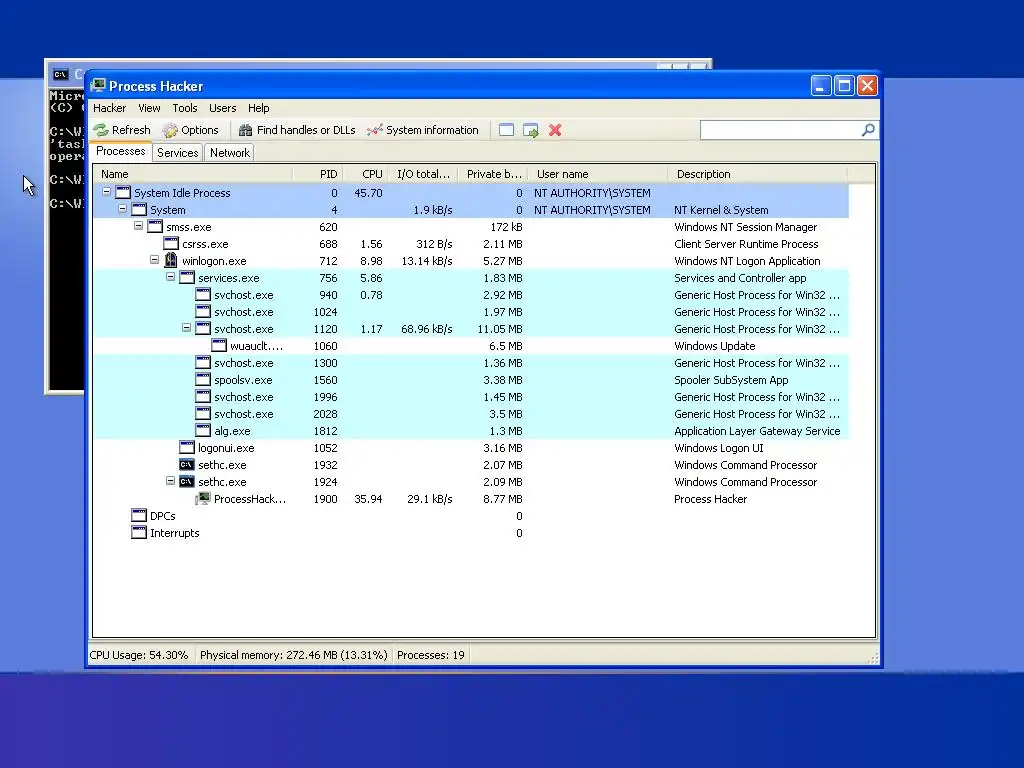1024x768 pixels.
Task: Collapse the winlogon.exe tree node
Action: [x=154, y=261]
